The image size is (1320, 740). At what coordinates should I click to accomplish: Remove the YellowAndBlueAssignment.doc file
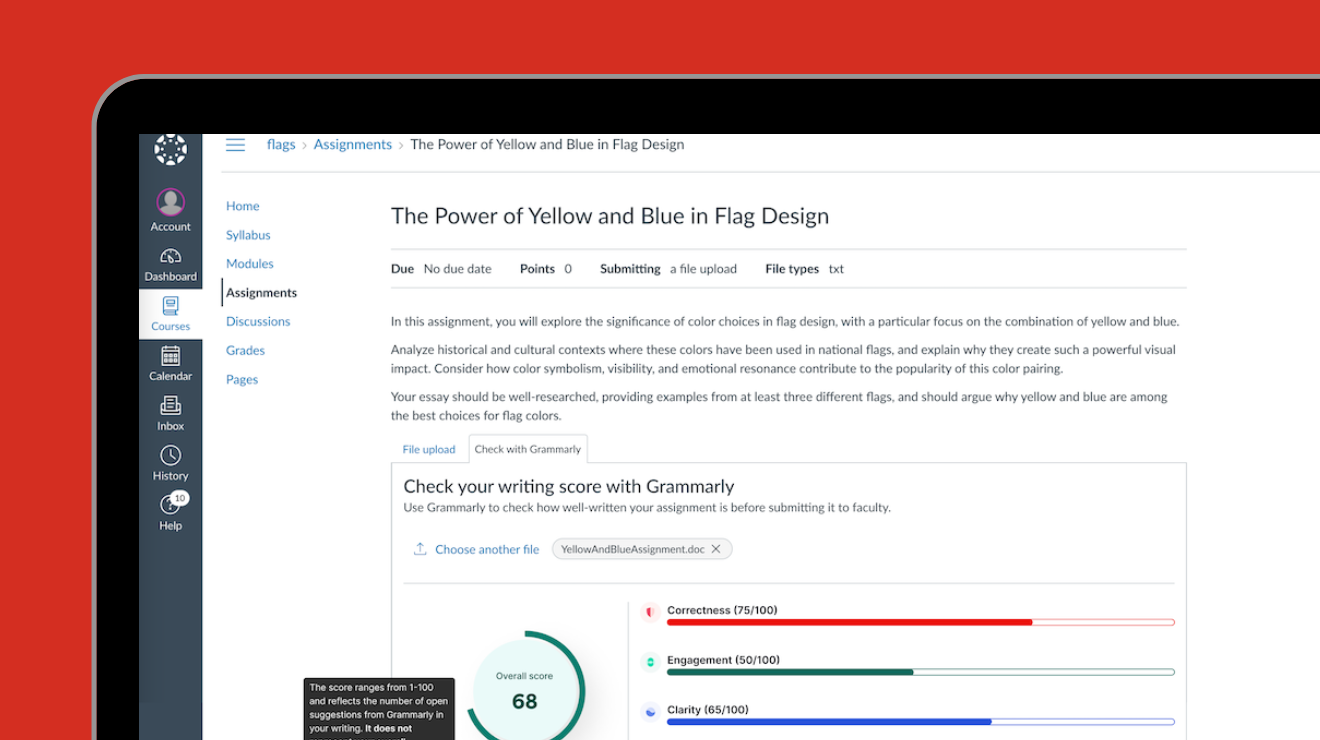[x=716, y=548]
